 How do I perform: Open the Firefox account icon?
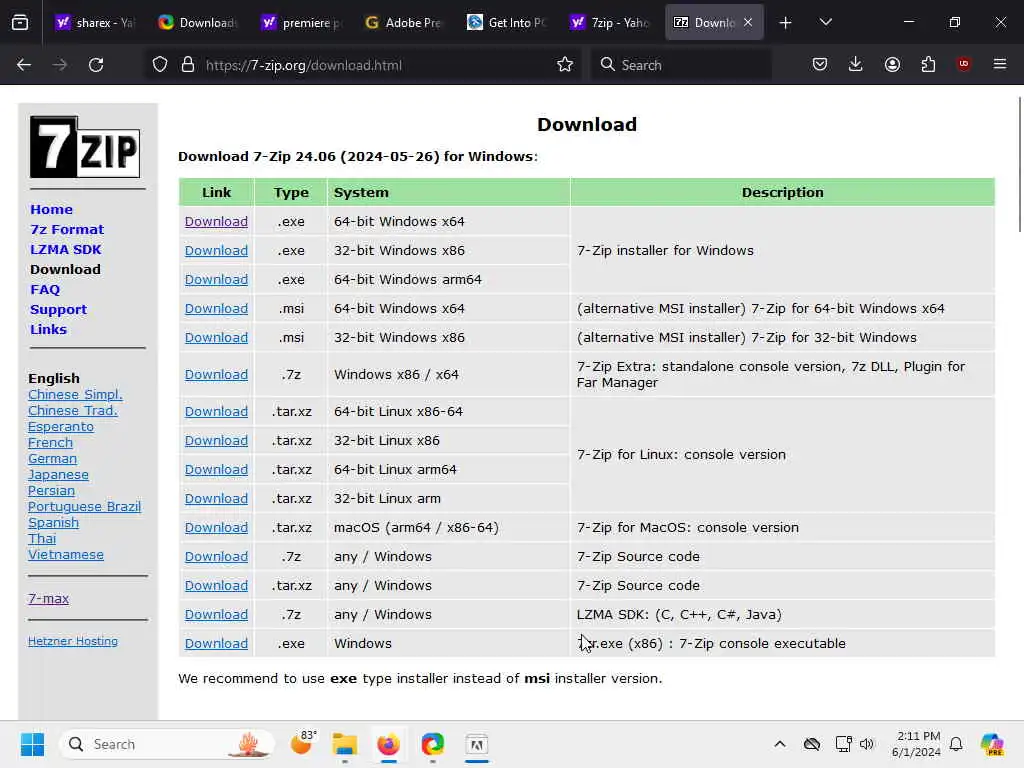click(892, 64)
